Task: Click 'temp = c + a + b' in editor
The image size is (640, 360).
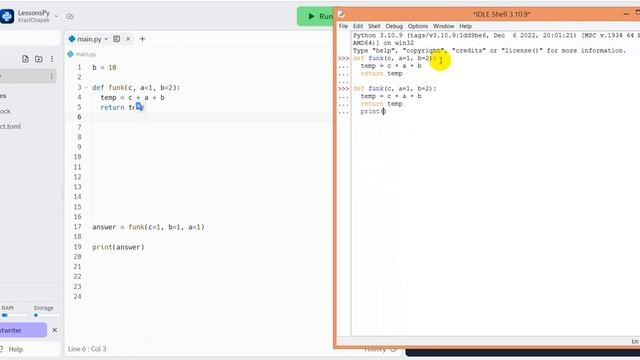Action: click(x=132, y=98)
